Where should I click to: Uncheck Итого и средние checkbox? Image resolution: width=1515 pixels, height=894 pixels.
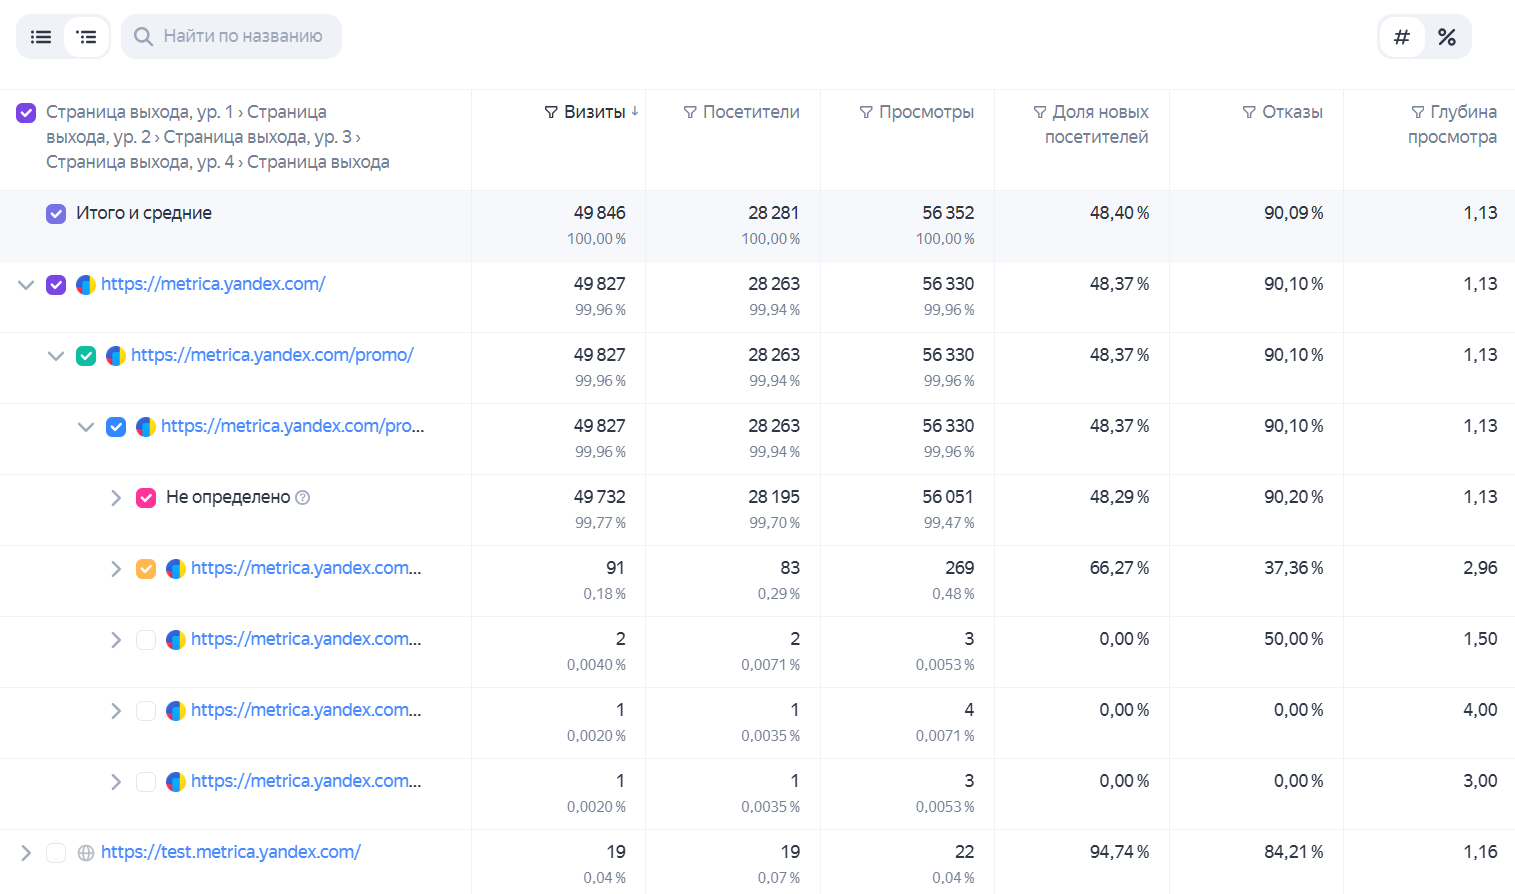pyautogui.click(x=56, y=214)
